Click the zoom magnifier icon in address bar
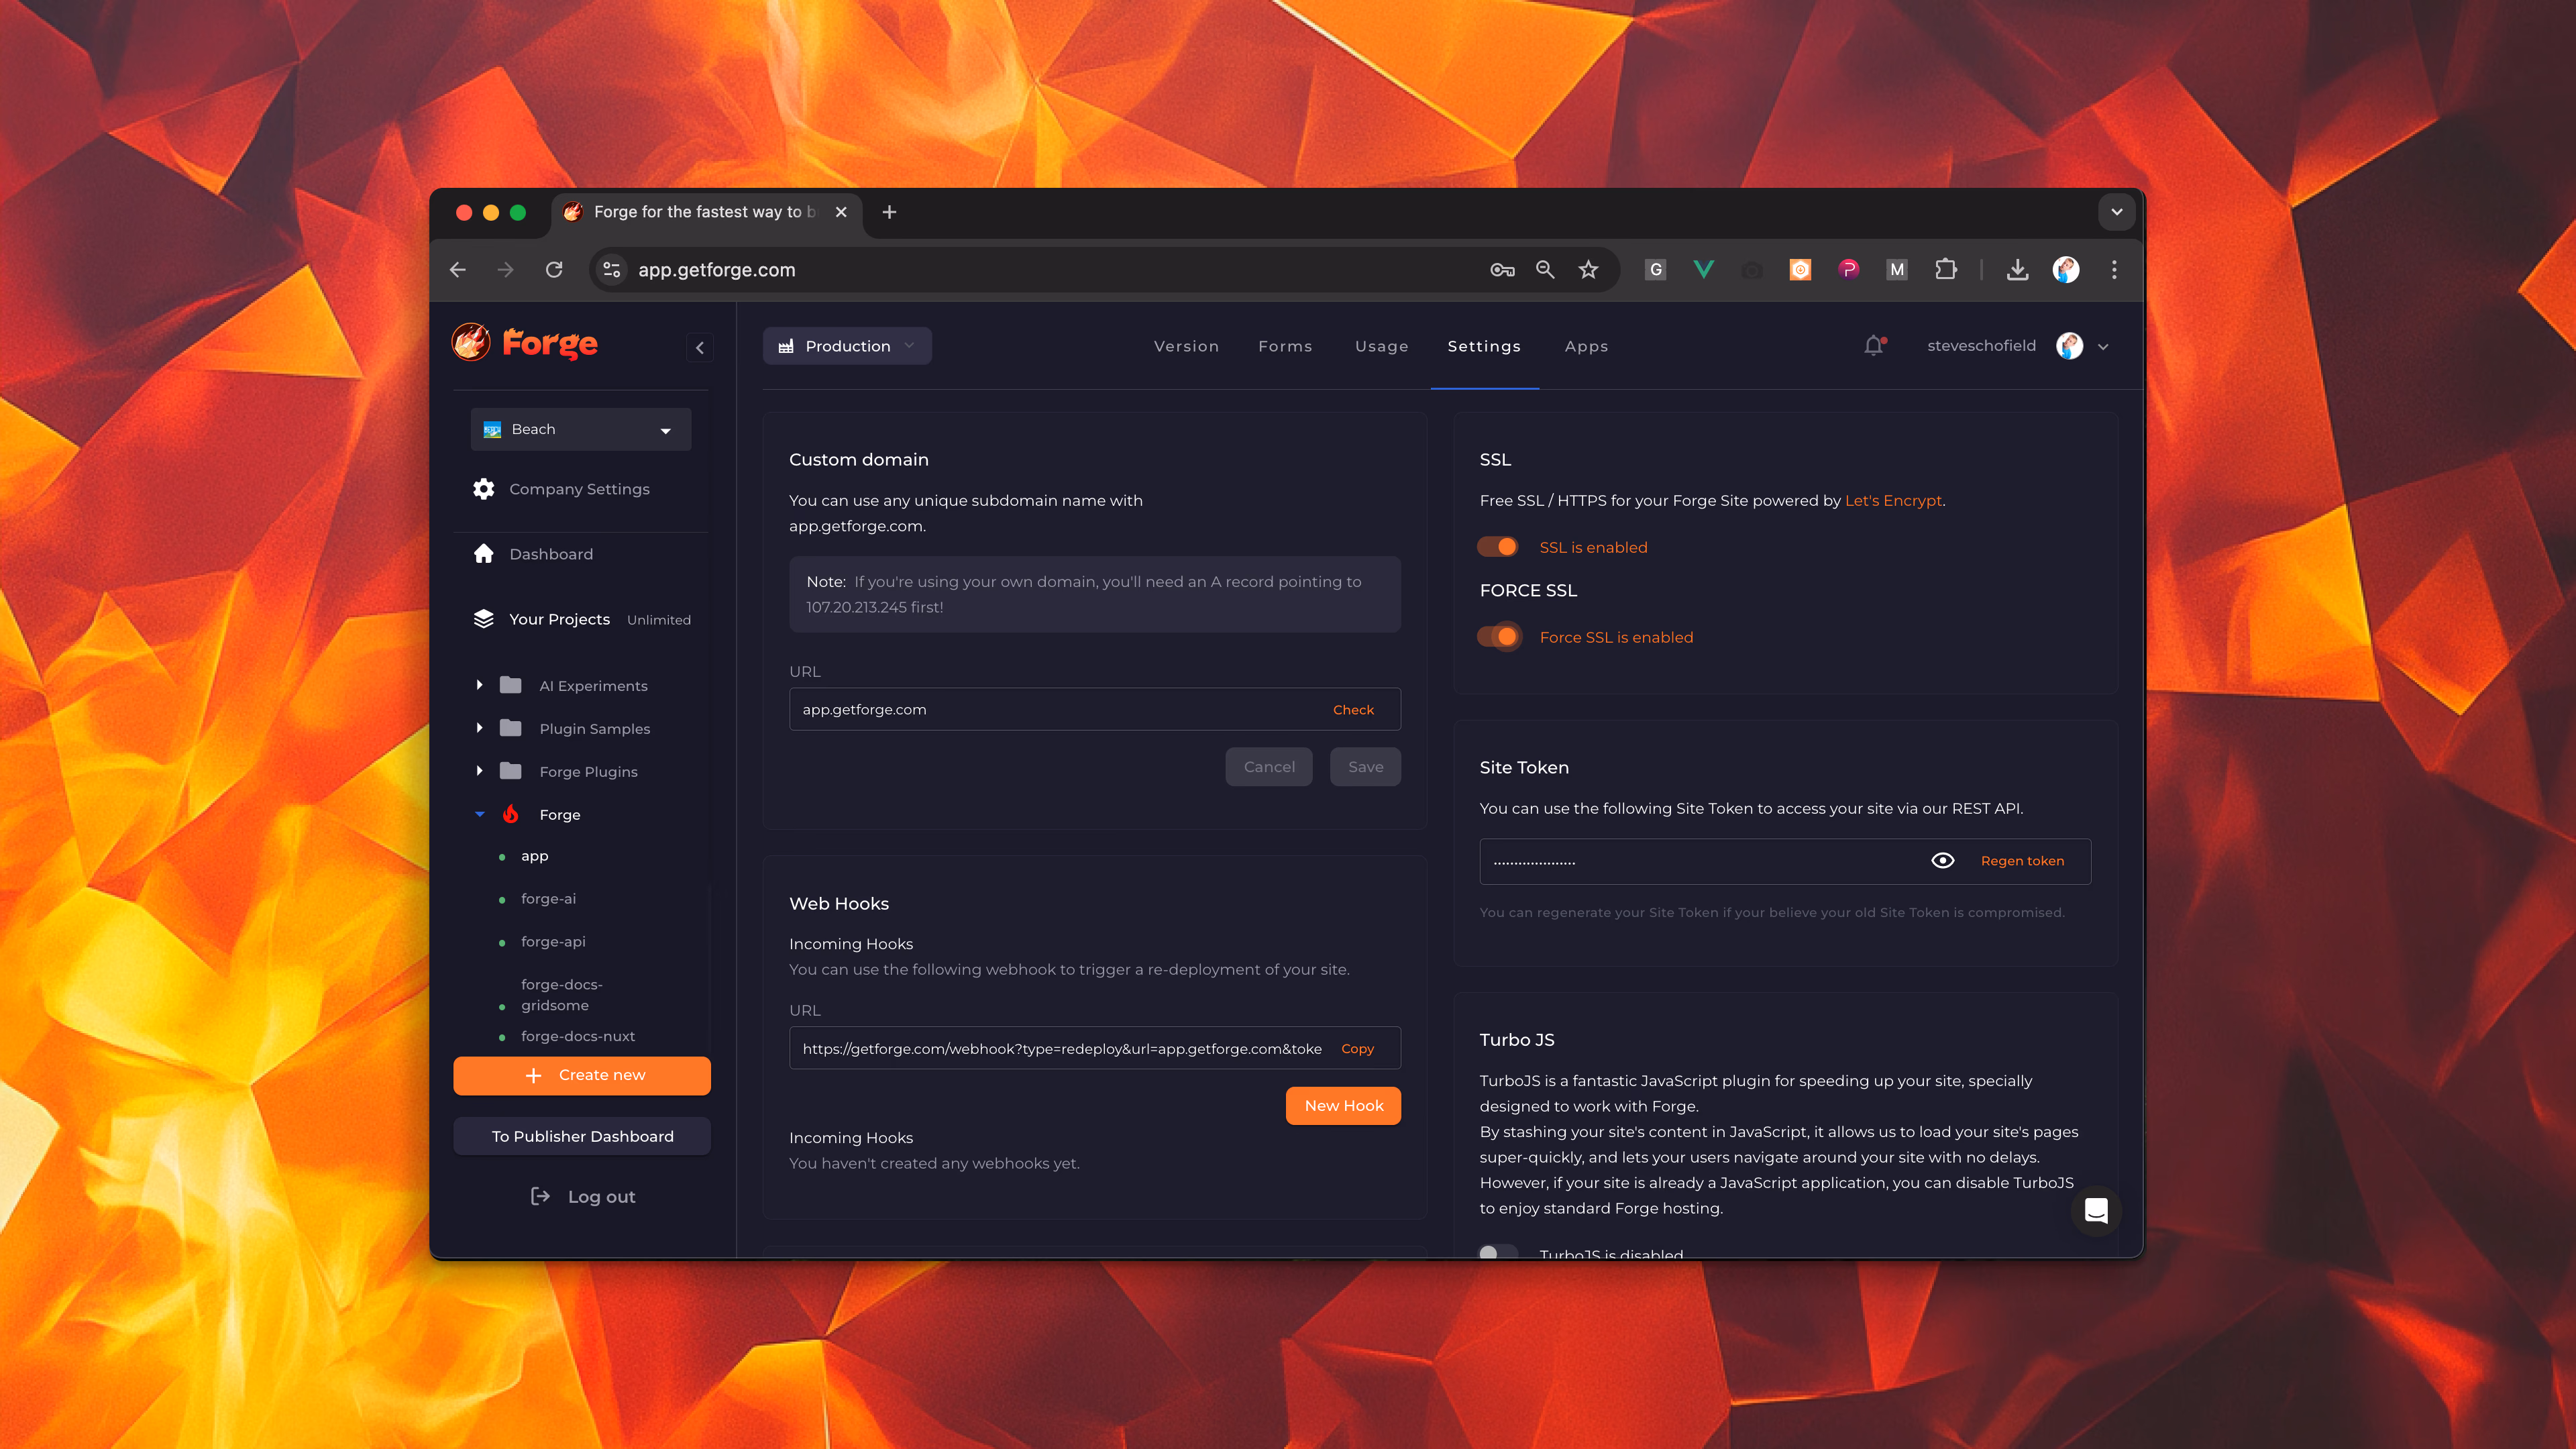 pos(1545,270)
